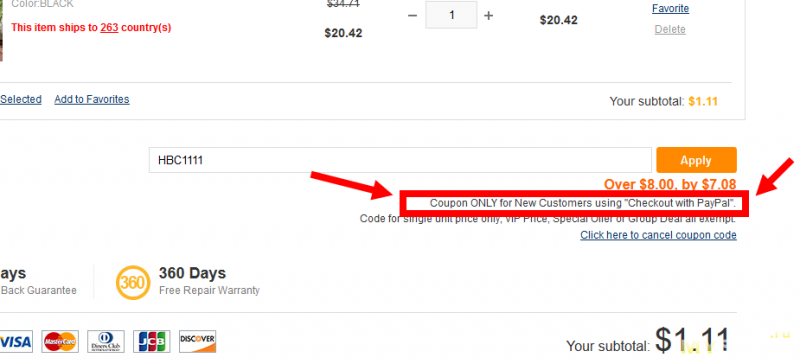Viewport: 800px width, 364px height.
Task: Click the Discover payment icon
Action: (197, 342)
